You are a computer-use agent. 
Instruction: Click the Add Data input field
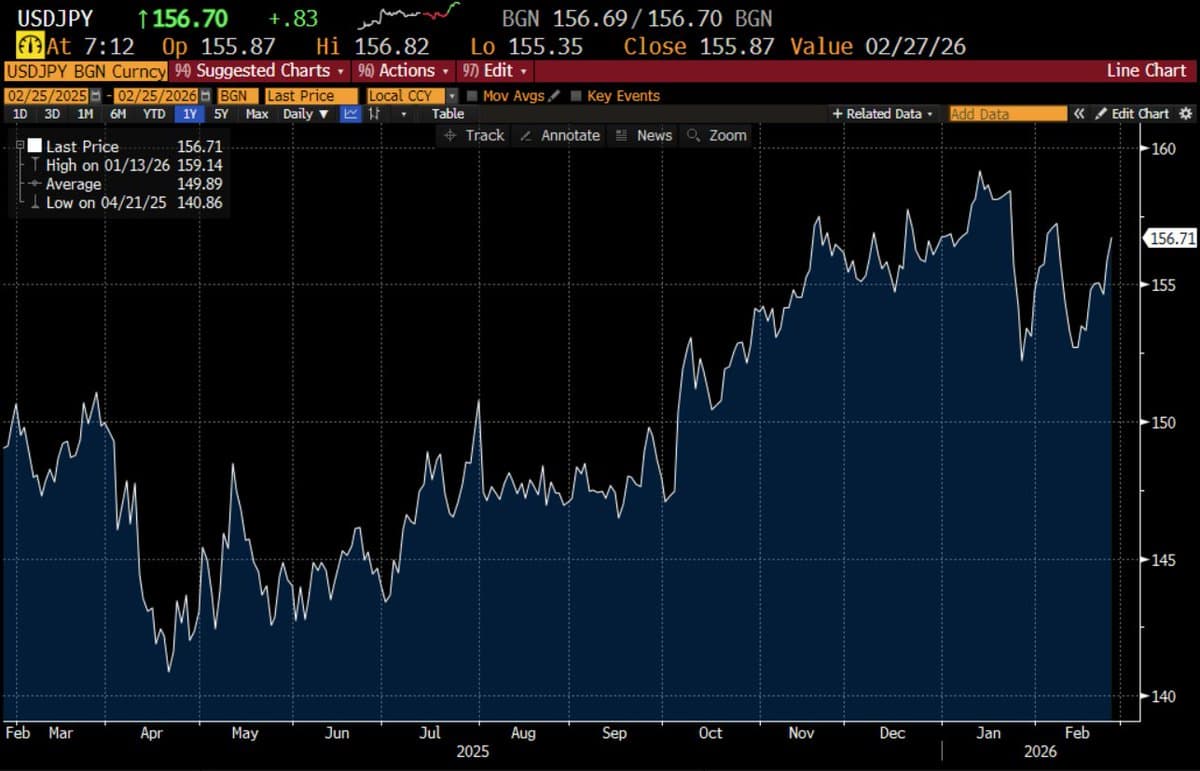[1008, 113]
